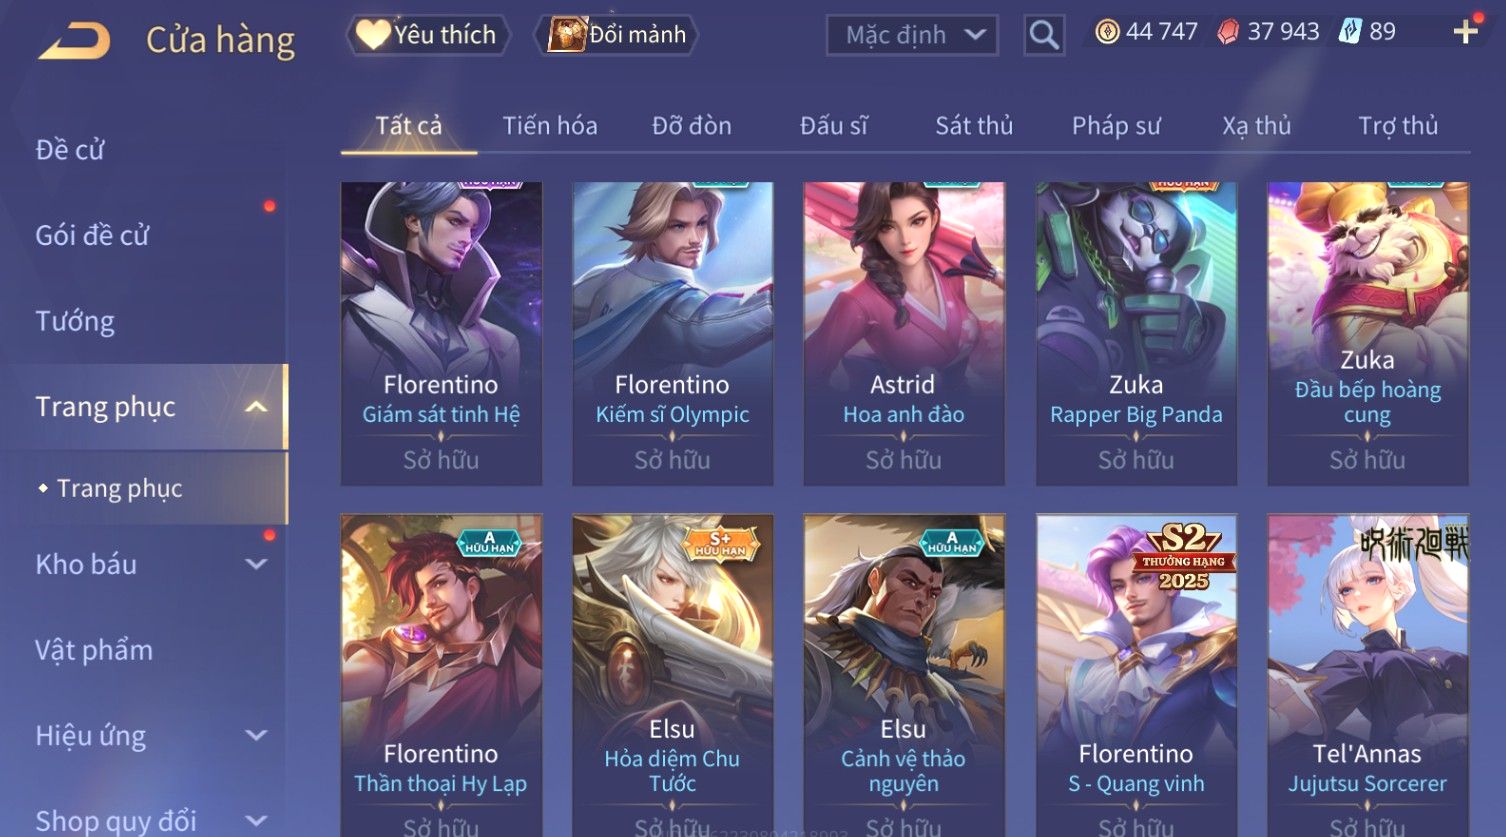
Task: Click the gold coin currency icon
Action: [1107, 32]
